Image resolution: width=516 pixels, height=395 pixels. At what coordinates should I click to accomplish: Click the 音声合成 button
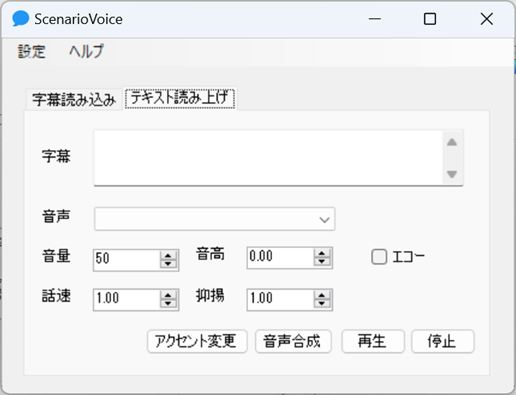point(293,341)
